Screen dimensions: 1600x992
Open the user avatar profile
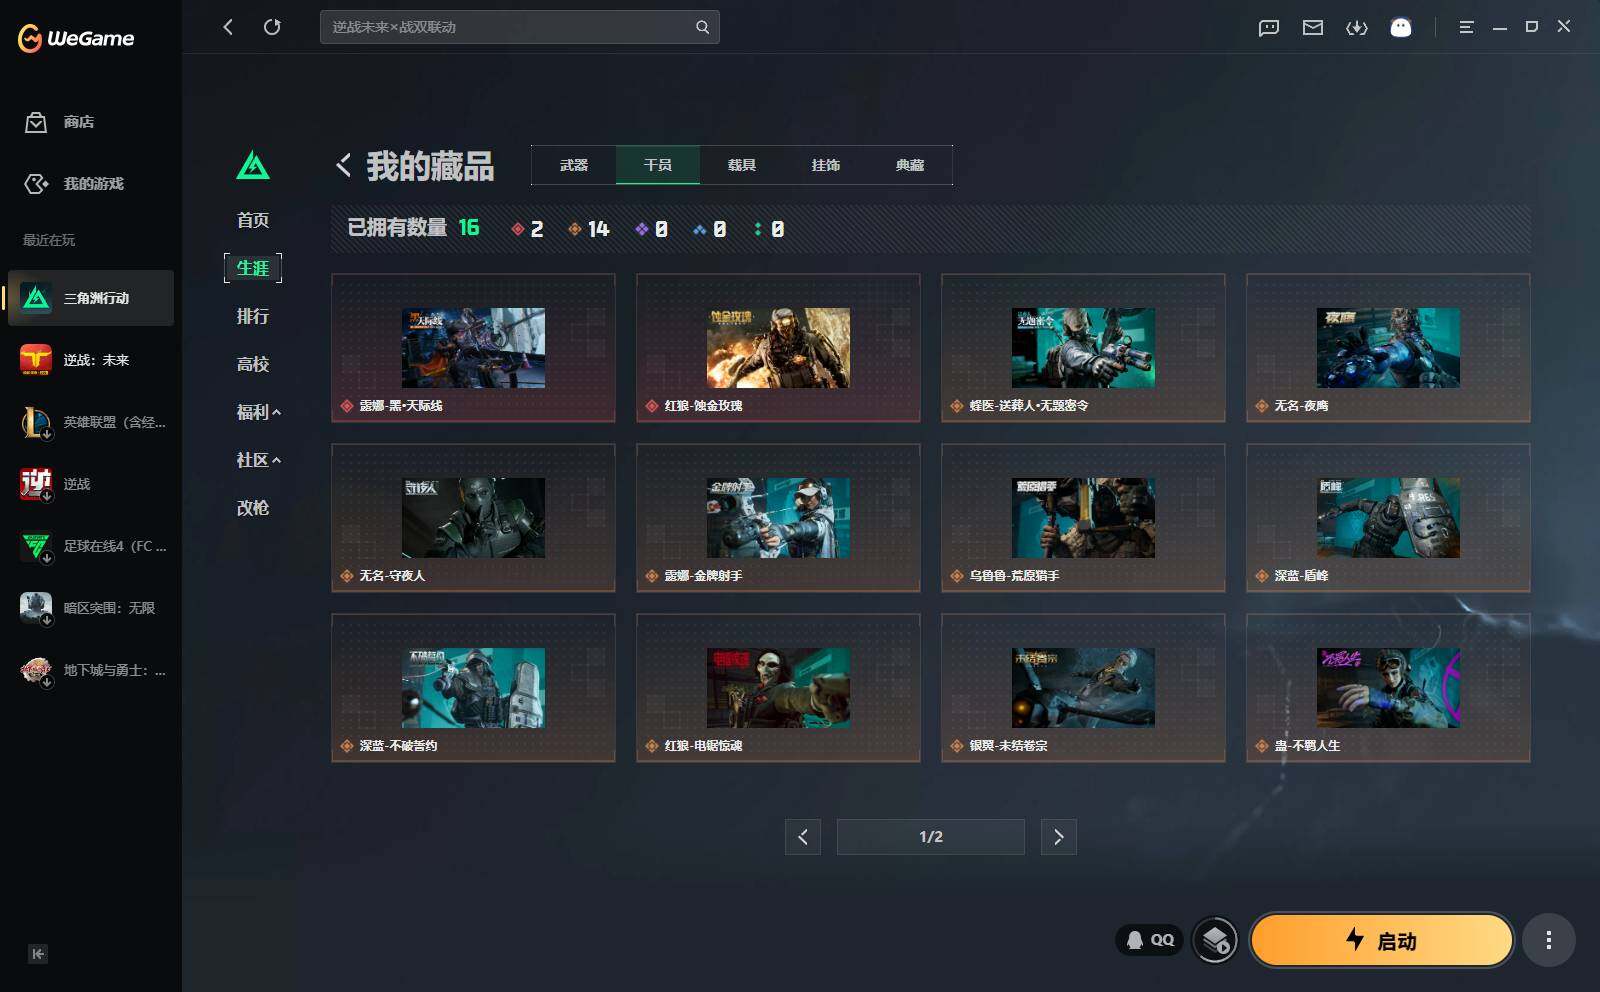click(x=1401, y=28)
